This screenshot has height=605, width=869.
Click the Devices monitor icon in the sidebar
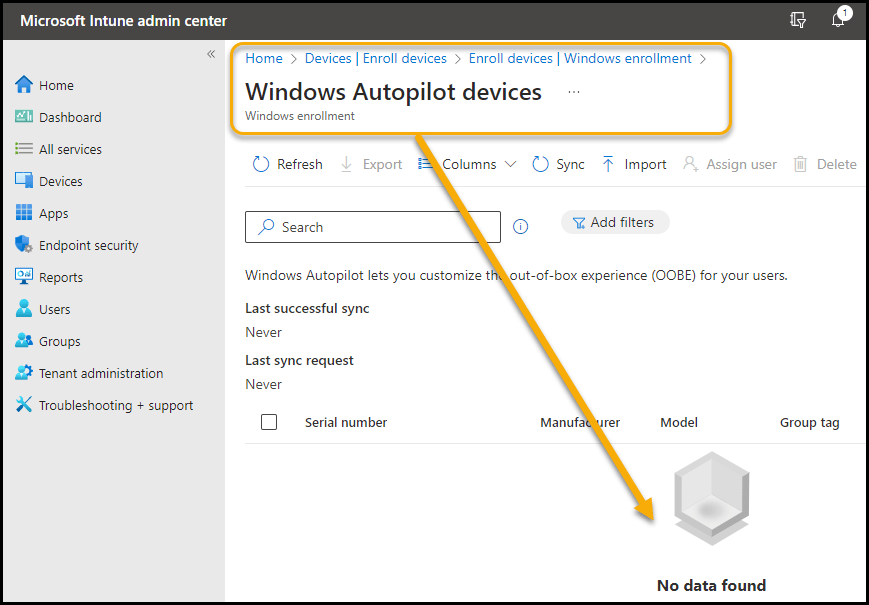click(x=24, y=181)
